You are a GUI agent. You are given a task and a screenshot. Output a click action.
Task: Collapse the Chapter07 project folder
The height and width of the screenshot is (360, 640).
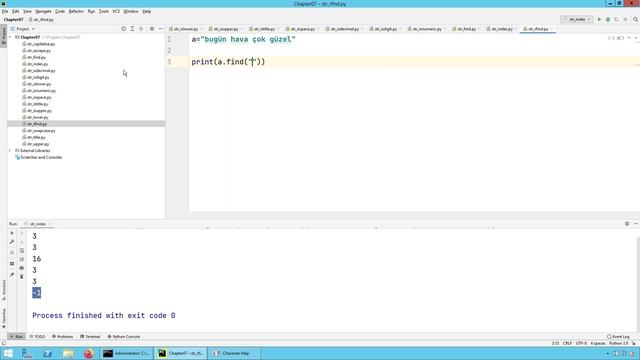(10, 37)
